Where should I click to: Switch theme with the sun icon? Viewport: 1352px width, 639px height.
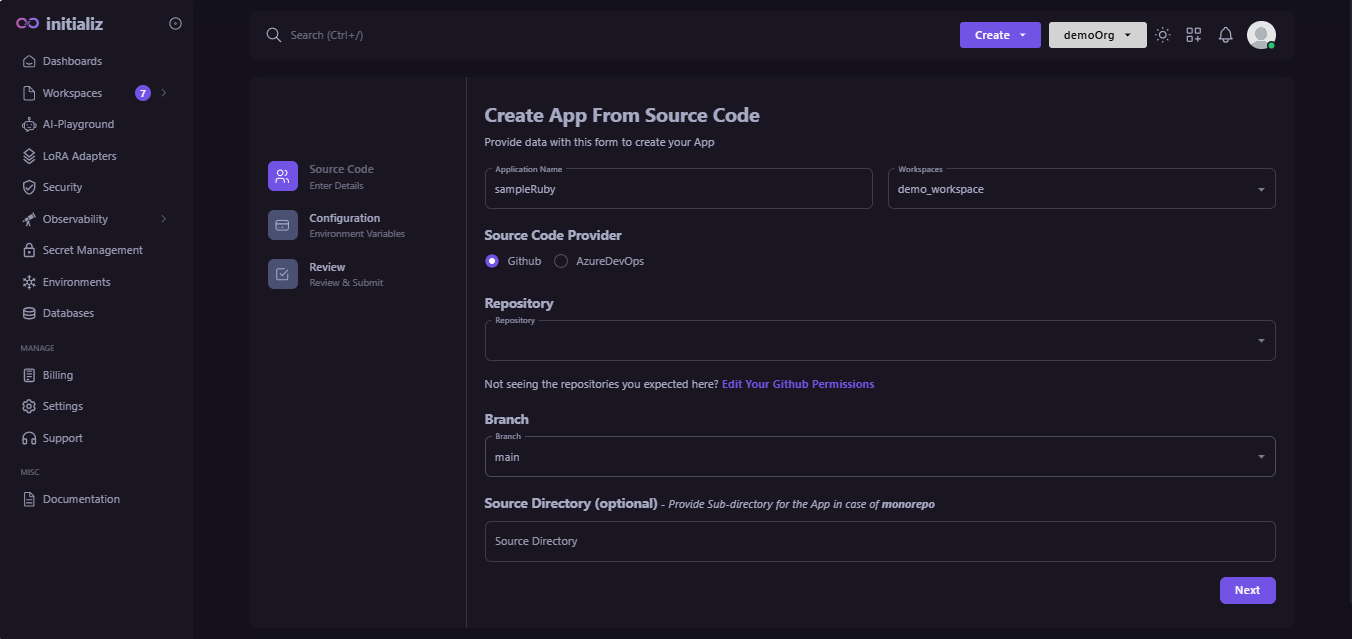point(1162,35)
